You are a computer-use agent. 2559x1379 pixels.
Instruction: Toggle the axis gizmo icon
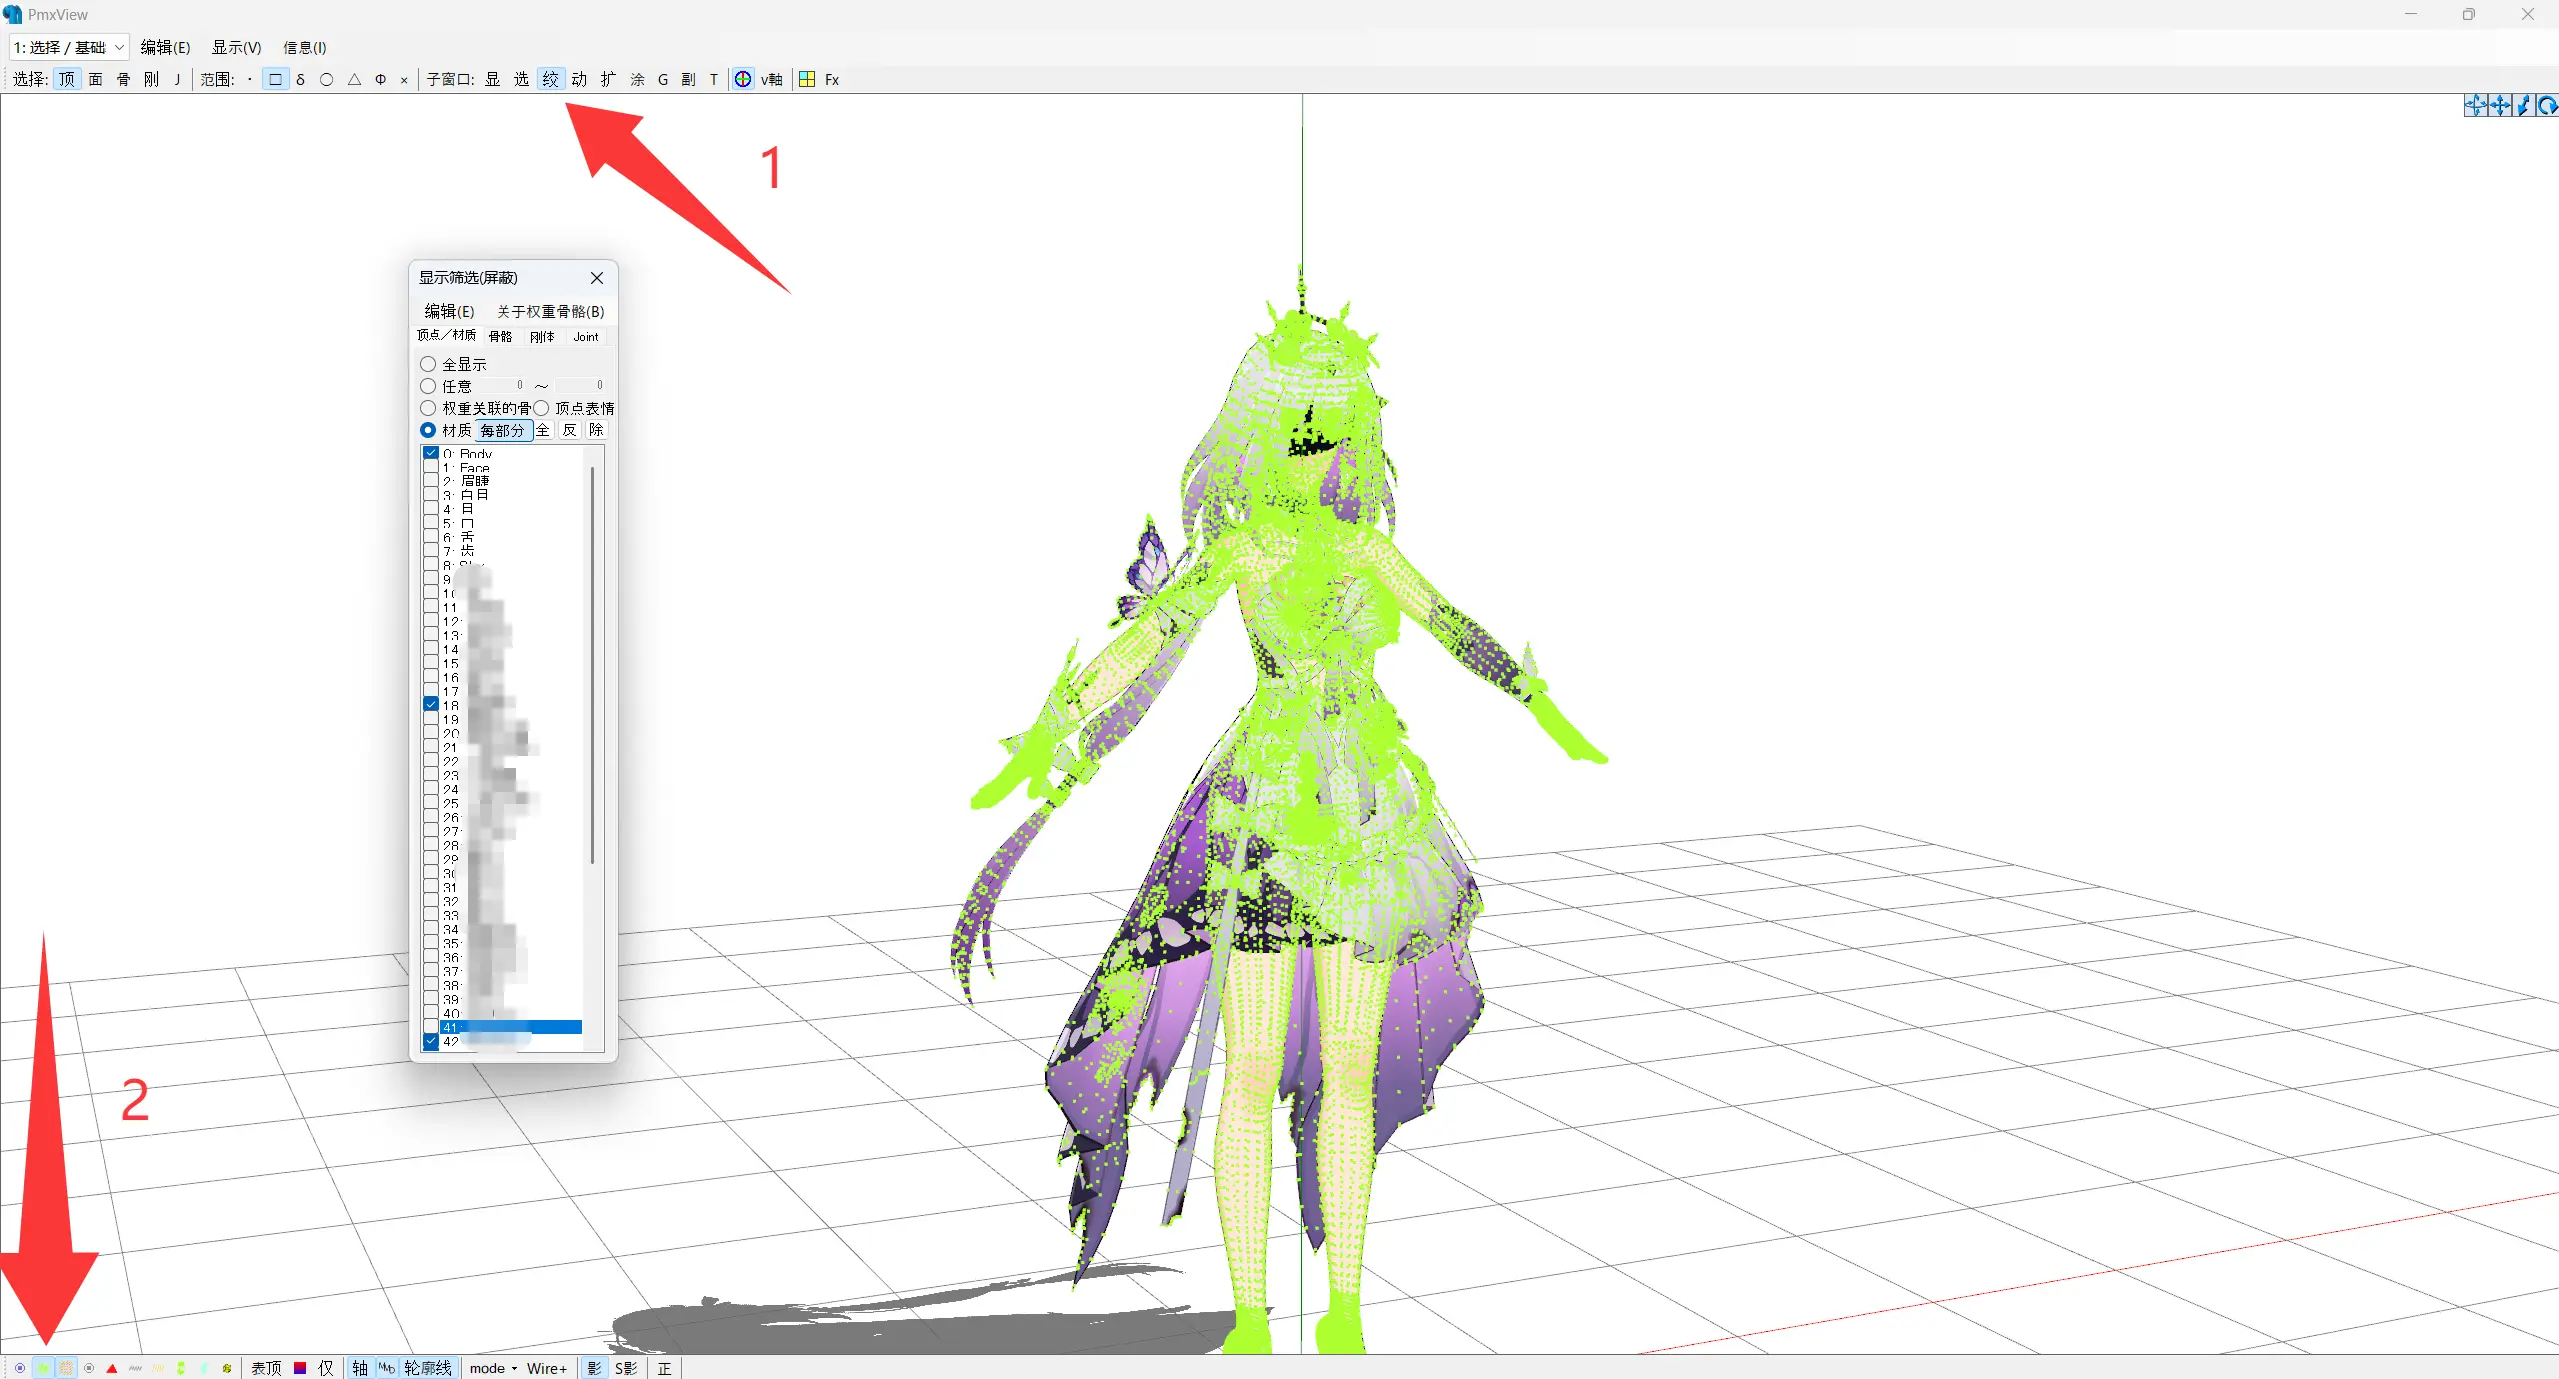pyautogui.click(x=743, y=79)
